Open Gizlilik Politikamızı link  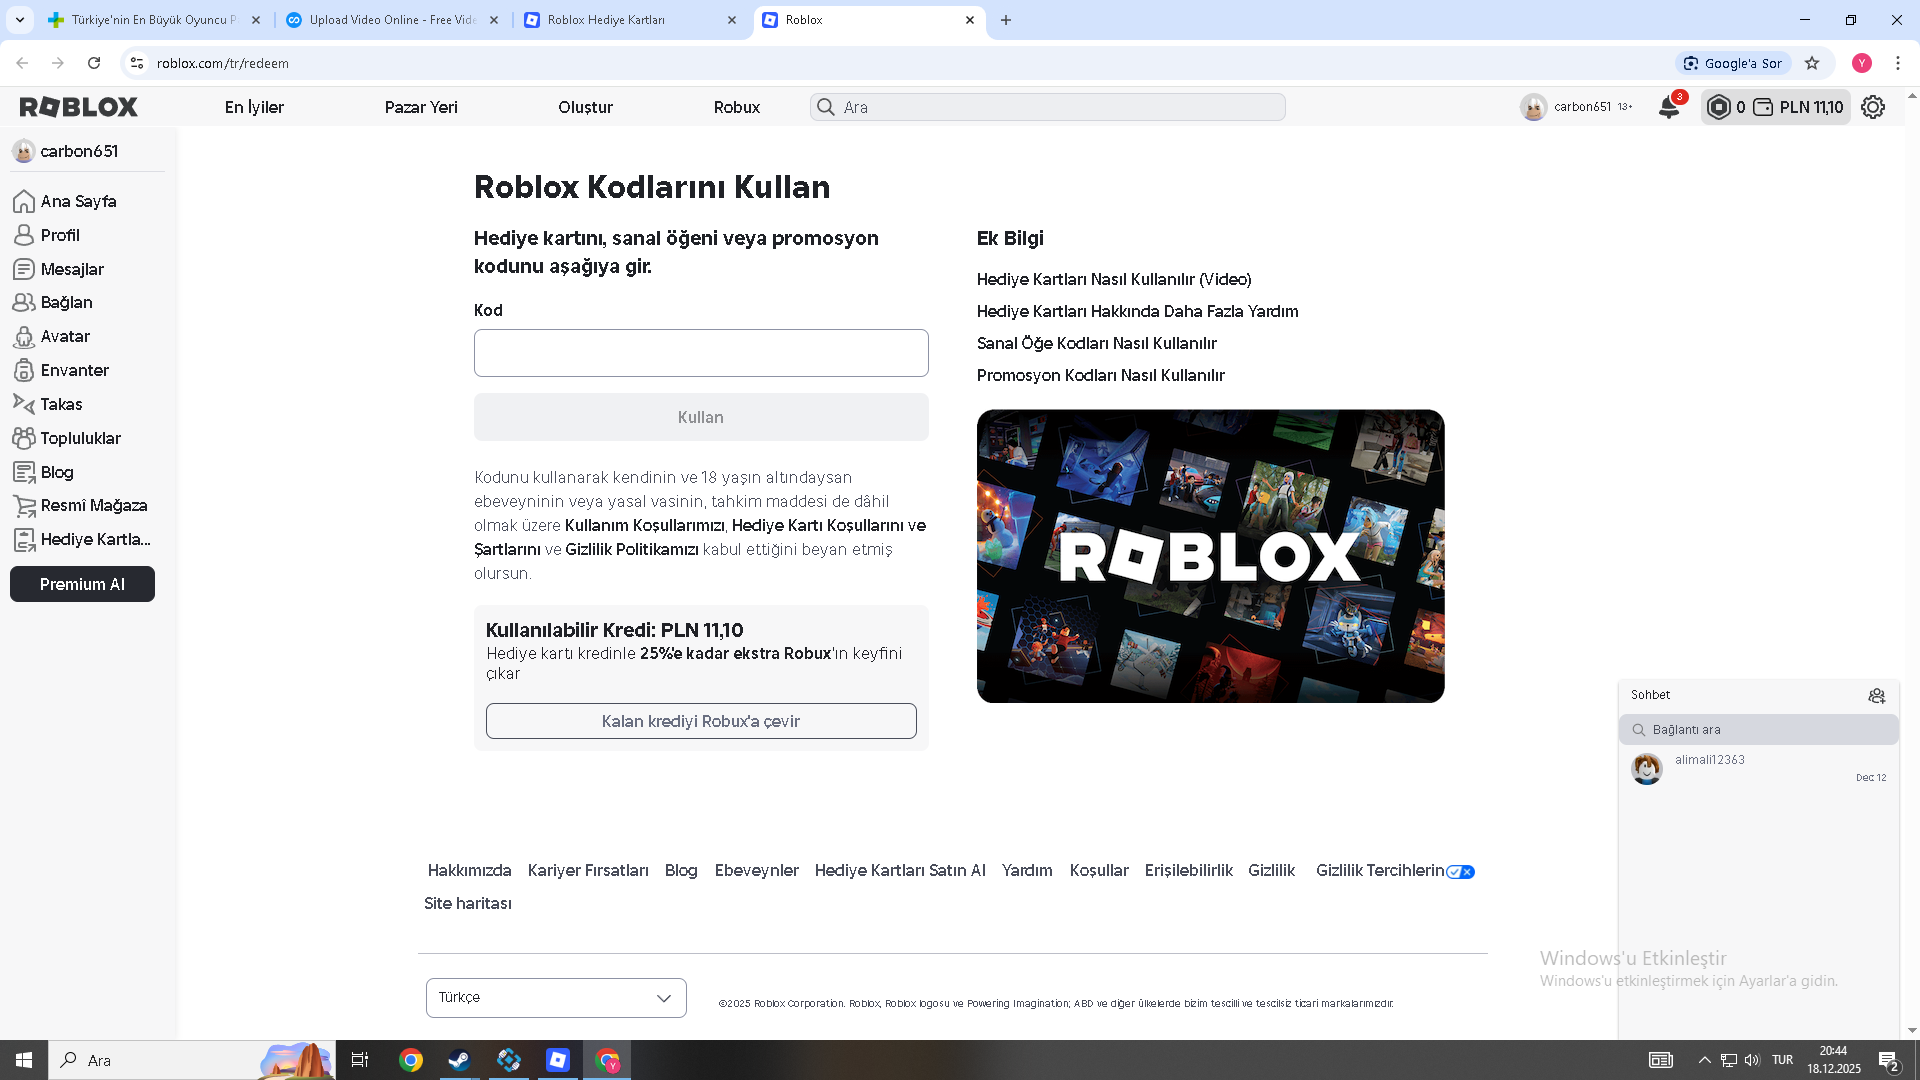[632, 549]
